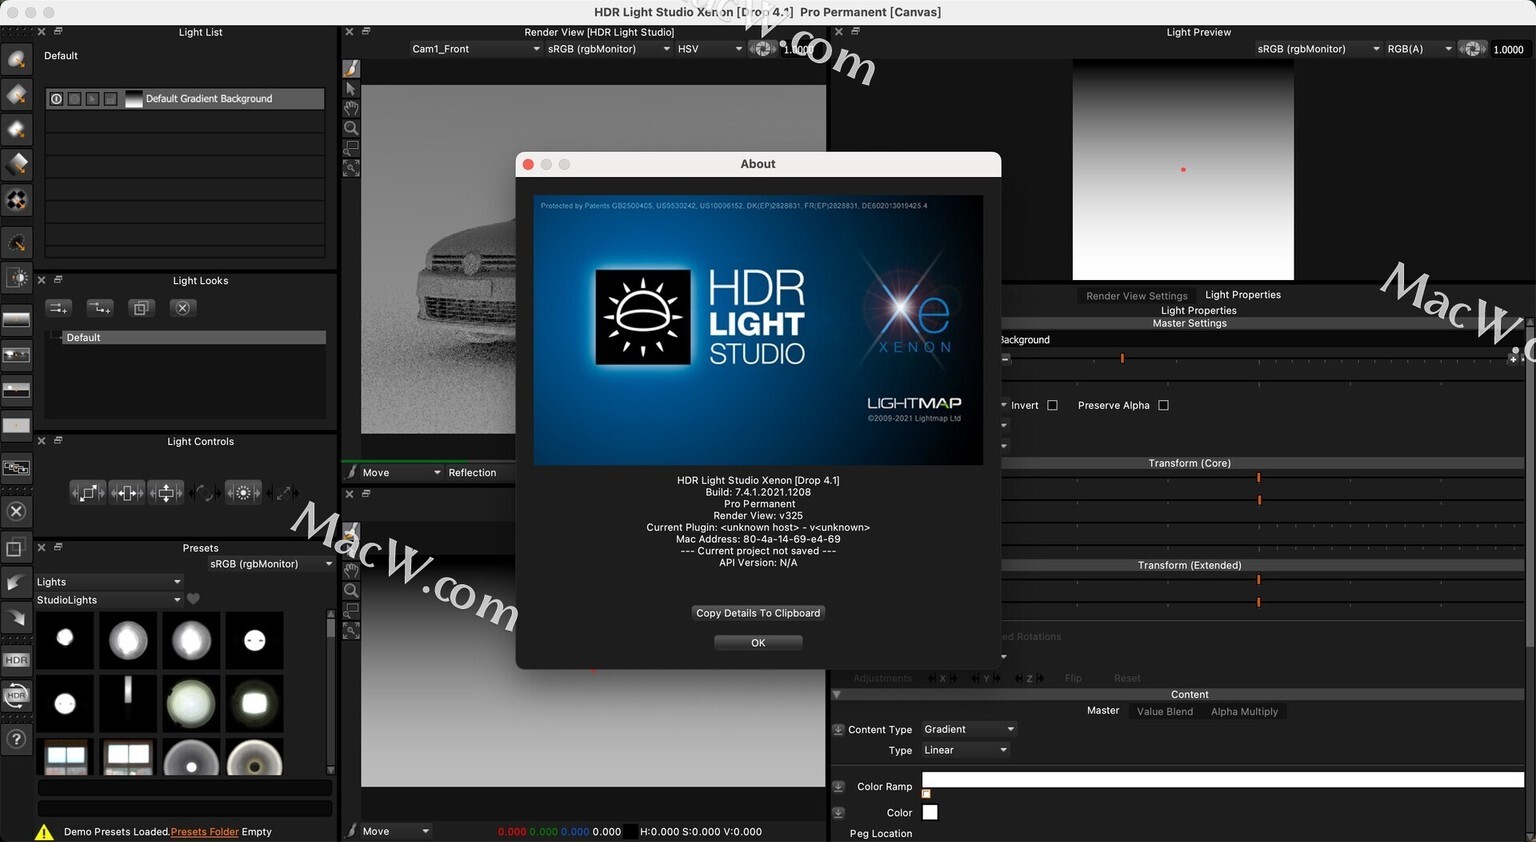The width and height of the screenshot is (1536, 842).
Task: Select the Value Blend tab
Action: coord(1165,712)
